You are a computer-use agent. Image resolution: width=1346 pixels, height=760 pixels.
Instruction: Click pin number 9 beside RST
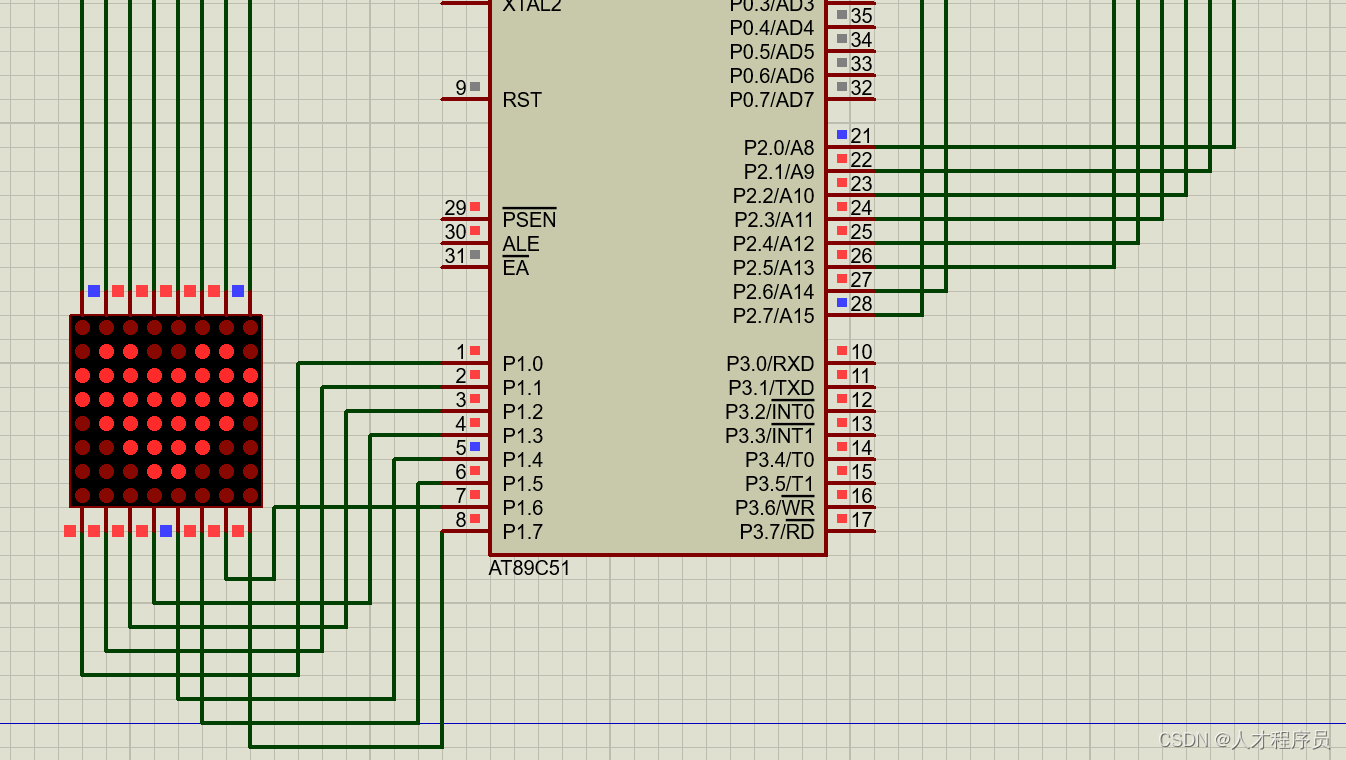[x=461, y=88]
